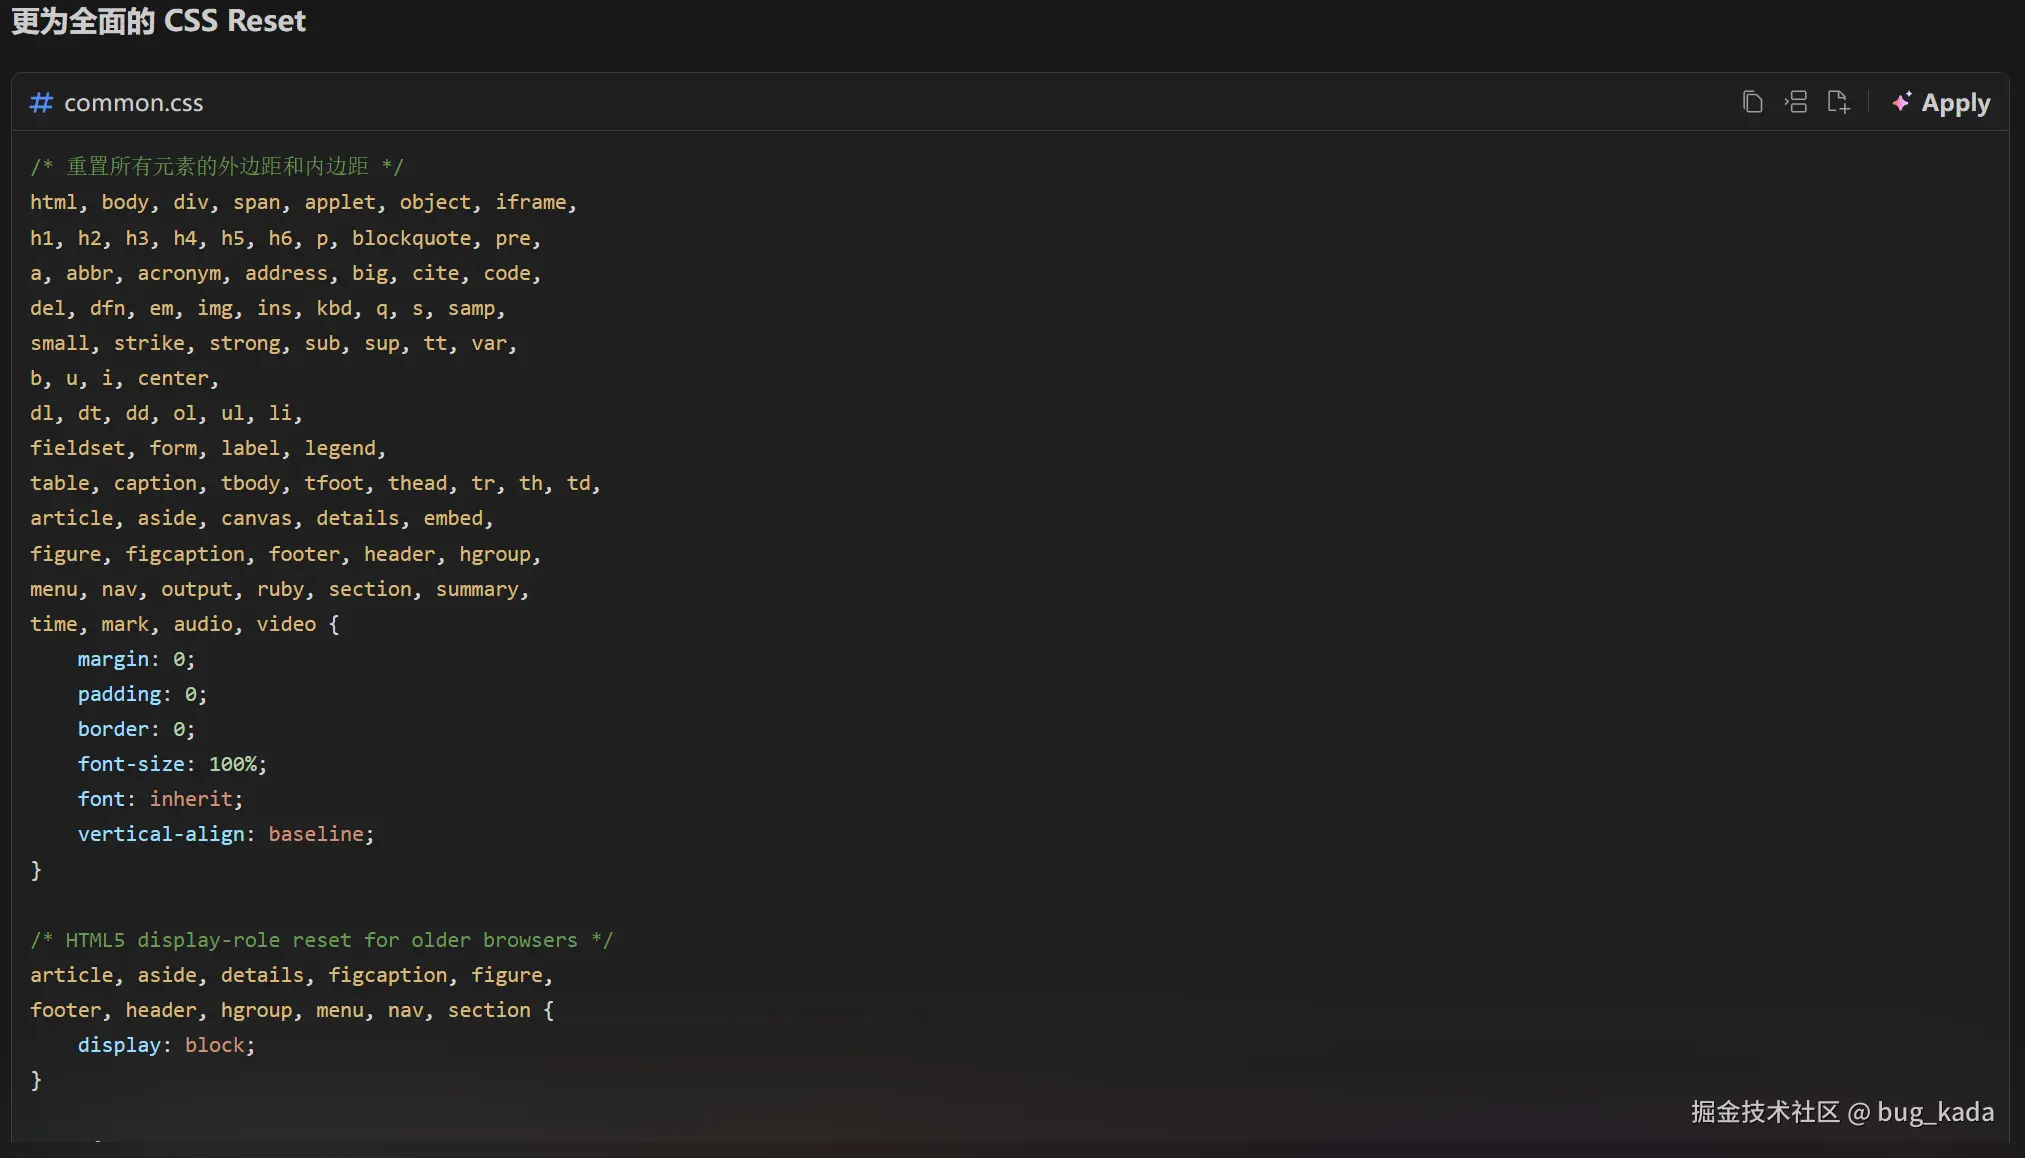Image resolution: width=2025 pixels, height=1158 pixels.
Task: Open the common.css file name
Action: click(x=133, y=103)
